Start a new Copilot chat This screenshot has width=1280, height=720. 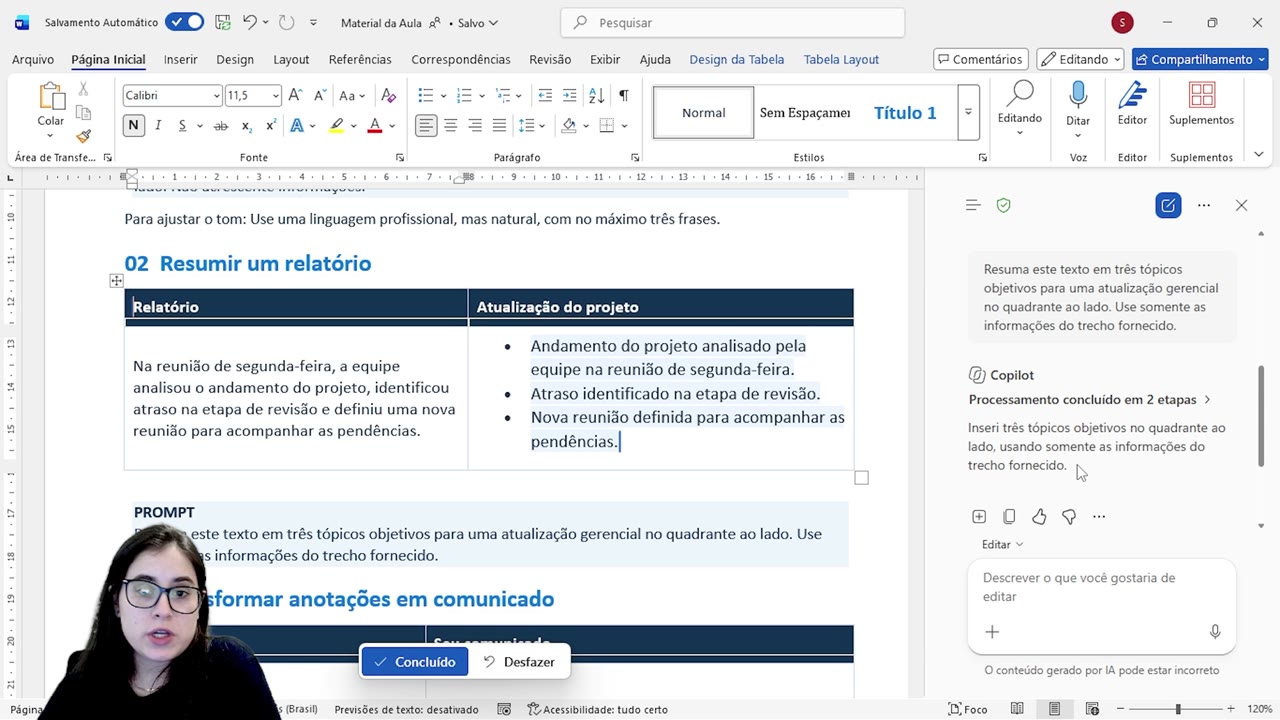click(1167, 205)
